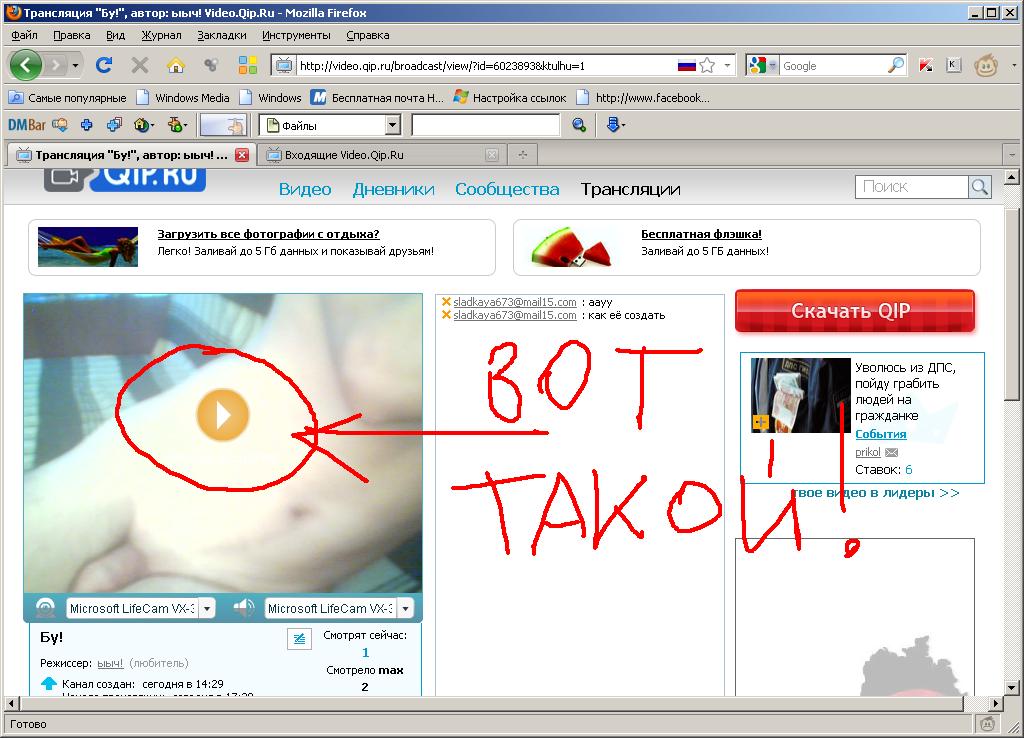Close the Трансляция Бу! tab
Screen dimensions: 1024x738
click(x=242, y=155)
